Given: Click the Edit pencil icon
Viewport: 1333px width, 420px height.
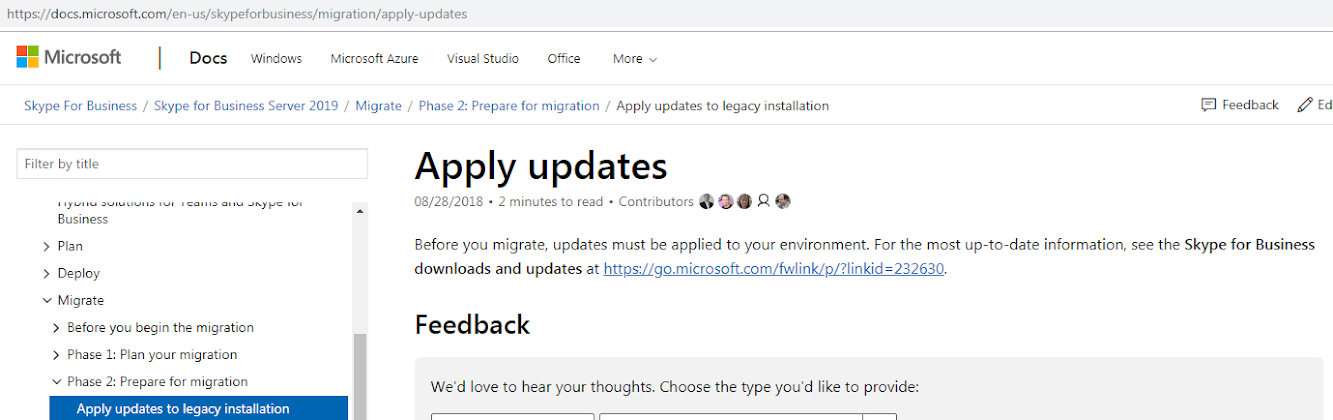Looking at the screenshot, I should pos(1305,105).
